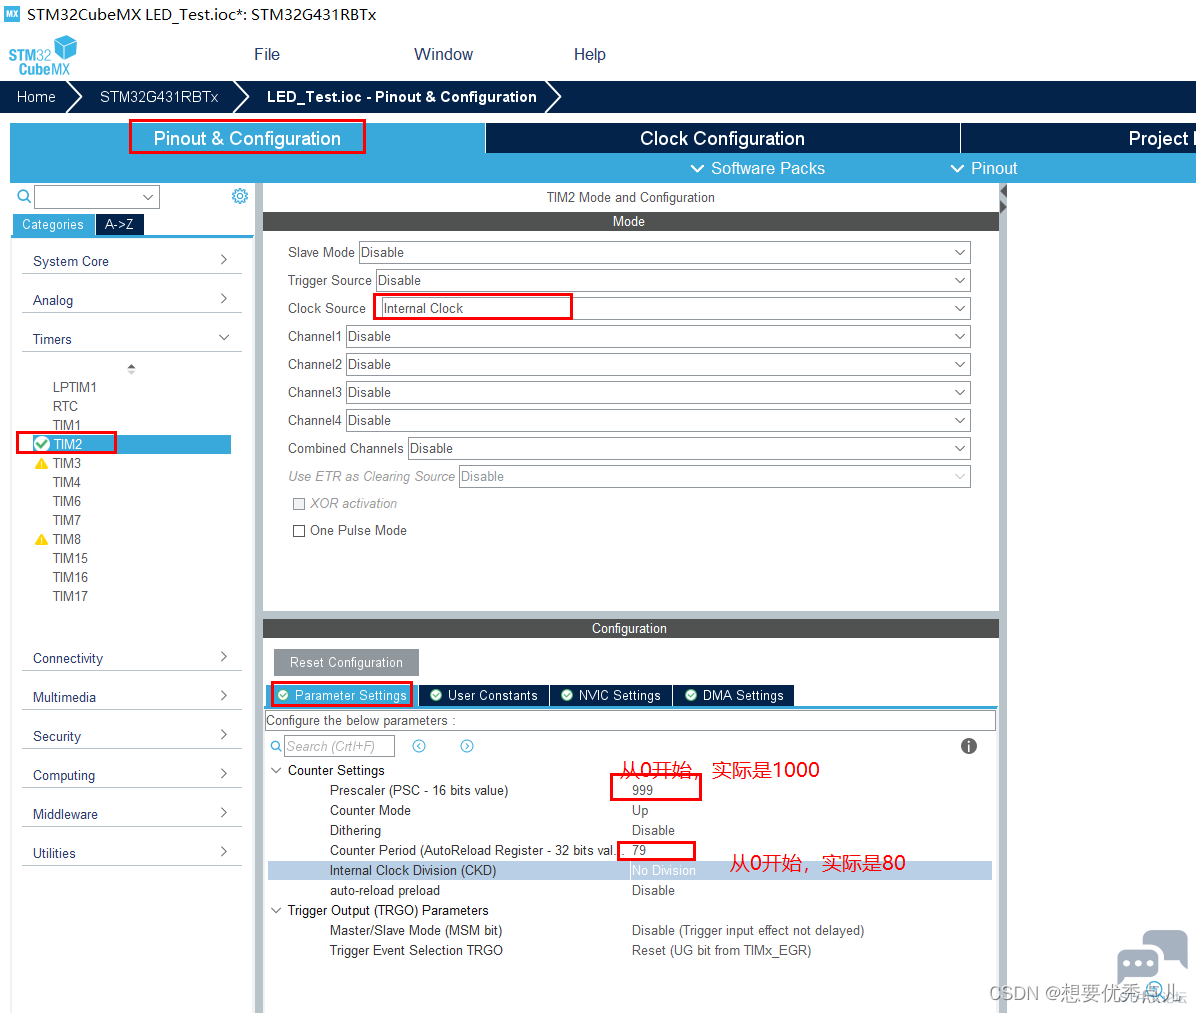1196x1013 pixels.
Task: Switch to the A->Z view tab
Action: (x=119, y=224)
